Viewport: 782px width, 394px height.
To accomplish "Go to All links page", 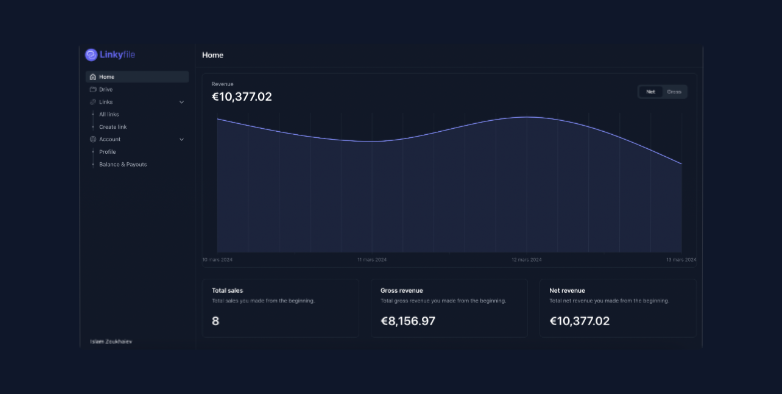I will click(109, 114).
